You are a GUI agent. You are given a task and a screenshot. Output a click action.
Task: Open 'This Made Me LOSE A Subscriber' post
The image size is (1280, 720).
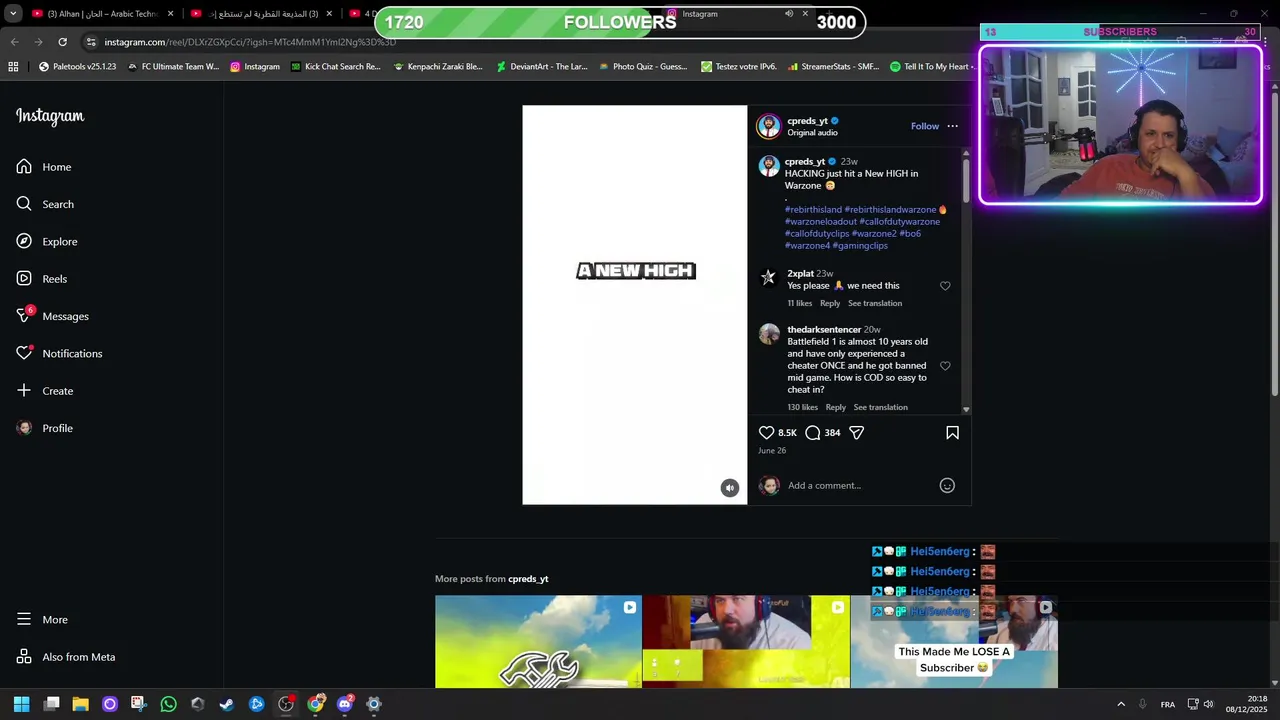[954, 642]
